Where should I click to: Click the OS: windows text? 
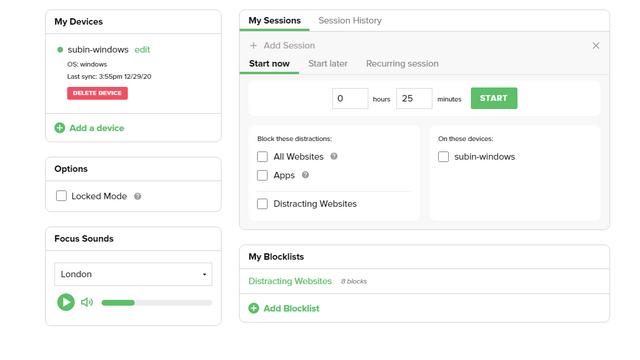[x=87, y=64]
